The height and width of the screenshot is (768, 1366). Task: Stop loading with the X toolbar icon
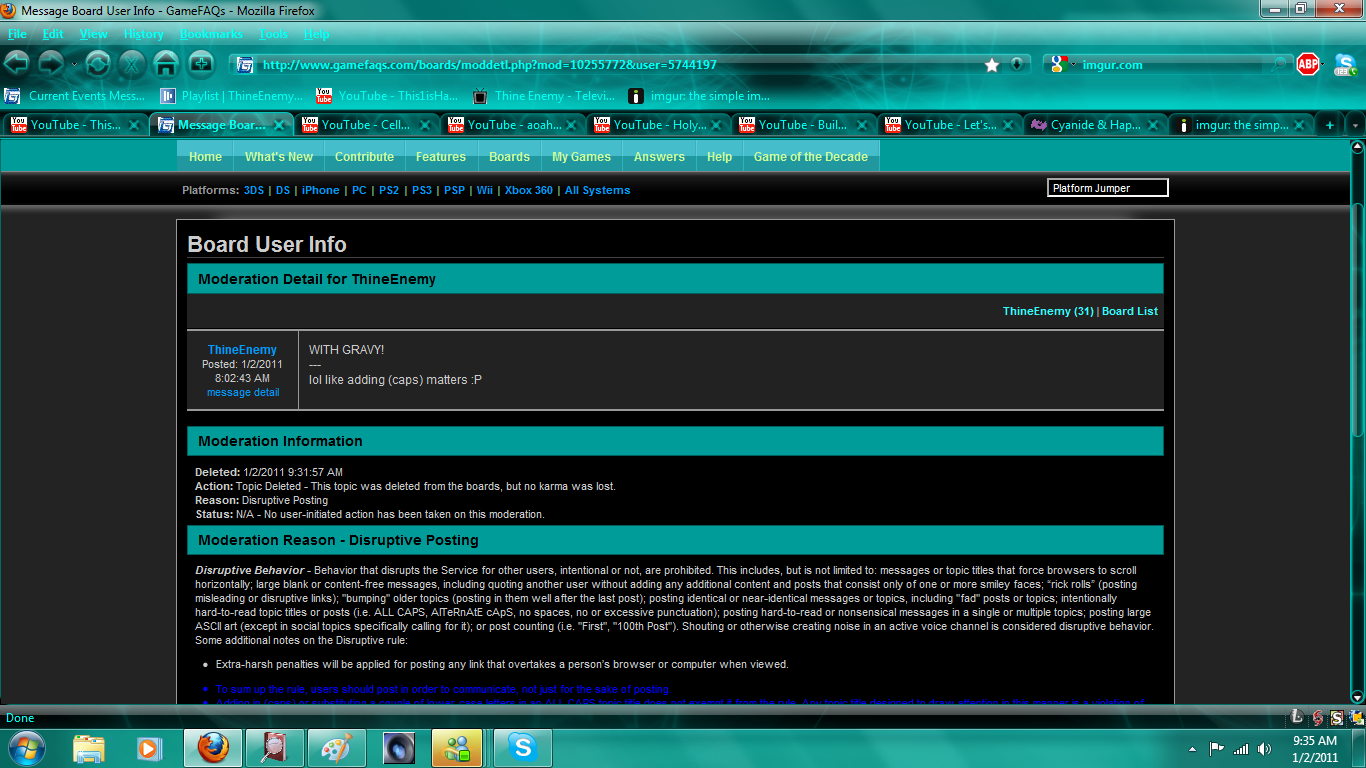click(x=132, y=64)
